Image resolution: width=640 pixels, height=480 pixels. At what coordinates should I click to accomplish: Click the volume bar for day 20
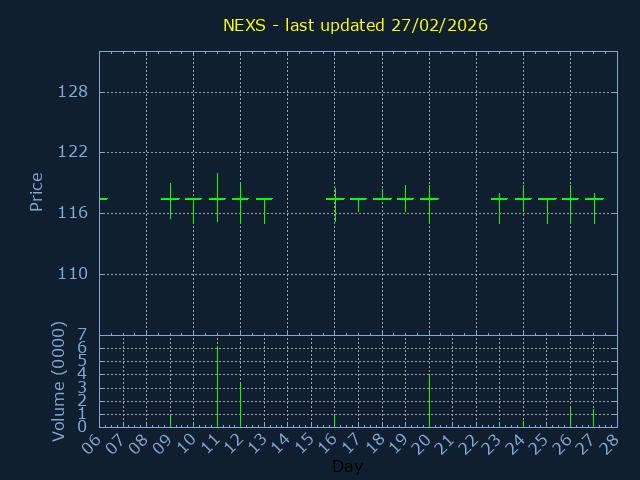coord(429,400)
